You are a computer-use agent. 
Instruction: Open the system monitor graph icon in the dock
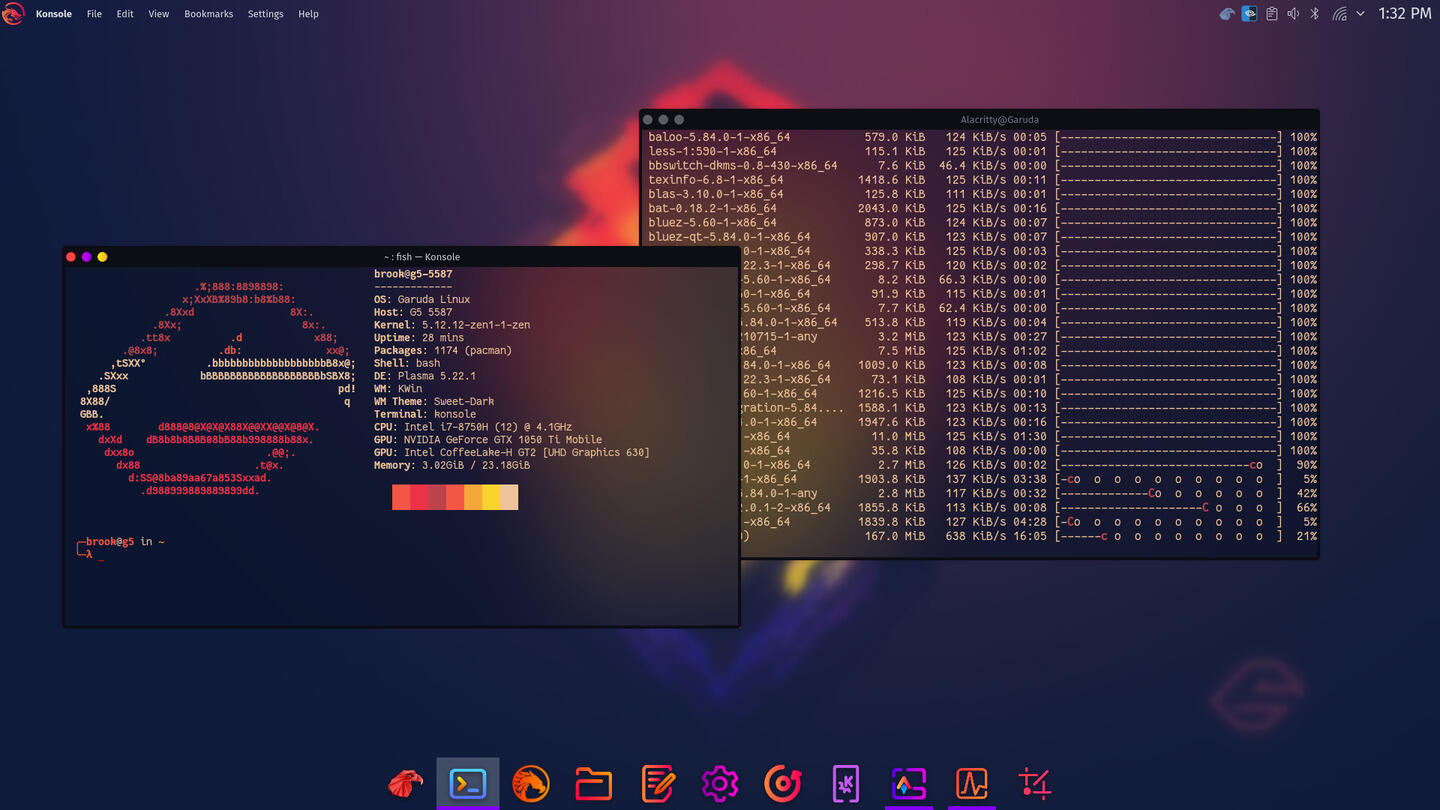[x=971, y=783]
